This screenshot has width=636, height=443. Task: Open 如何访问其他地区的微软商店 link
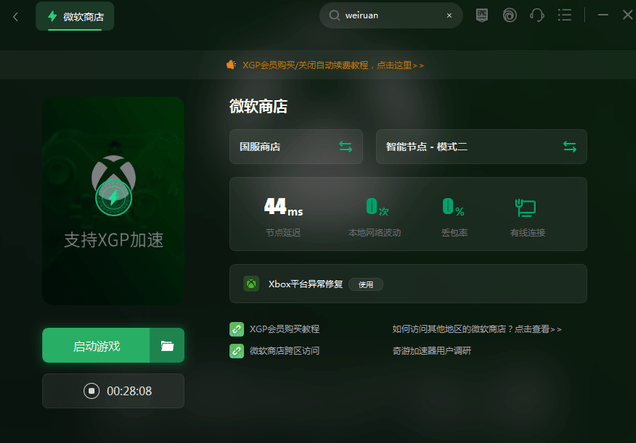click(477, 329)
